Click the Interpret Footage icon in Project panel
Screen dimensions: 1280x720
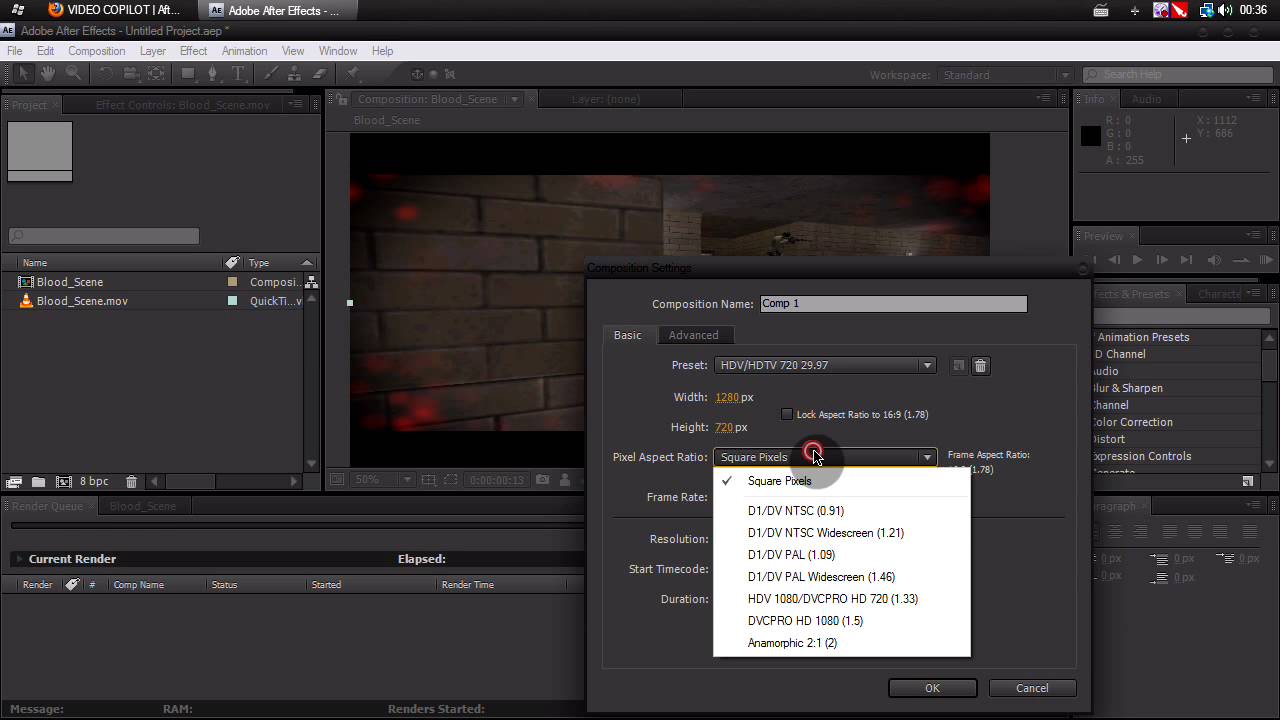14,482
